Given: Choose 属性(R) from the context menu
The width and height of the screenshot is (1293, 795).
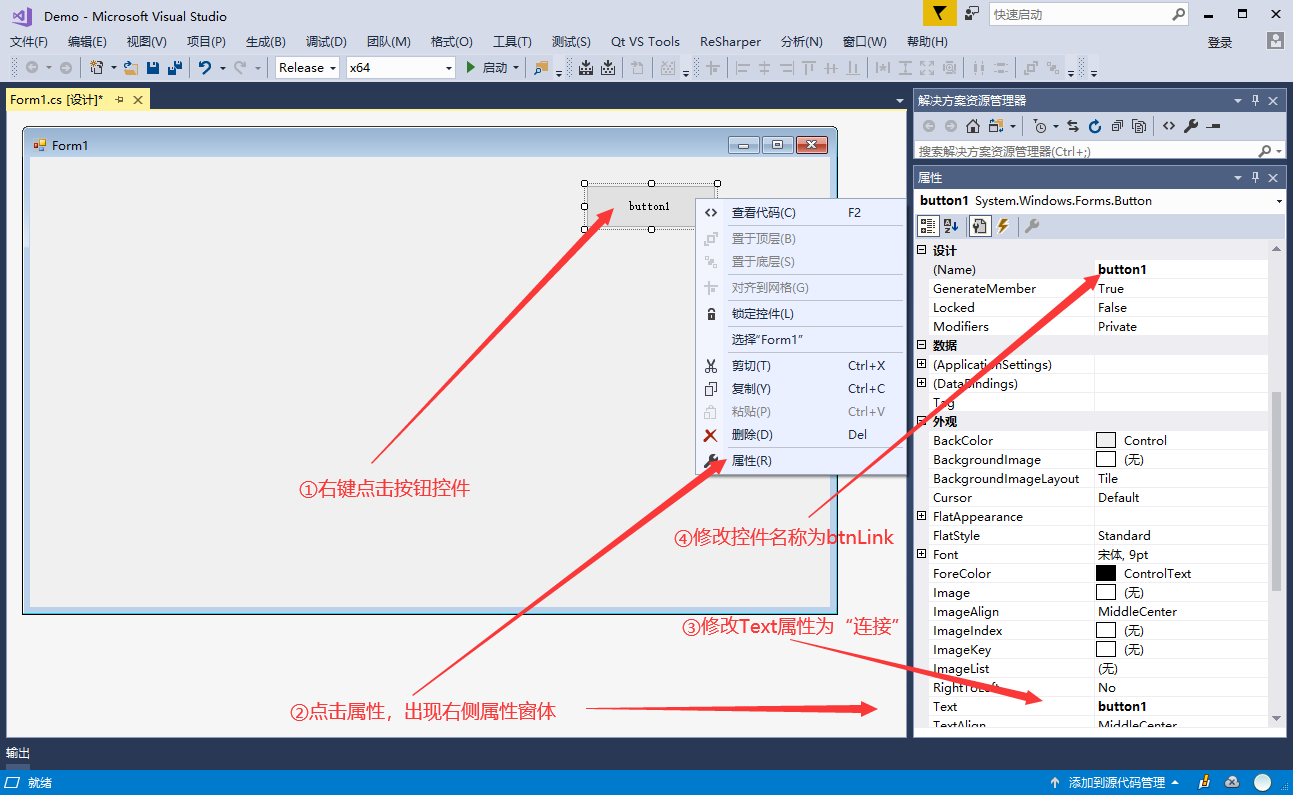Looking at the screenshot, I should [751, 461].
